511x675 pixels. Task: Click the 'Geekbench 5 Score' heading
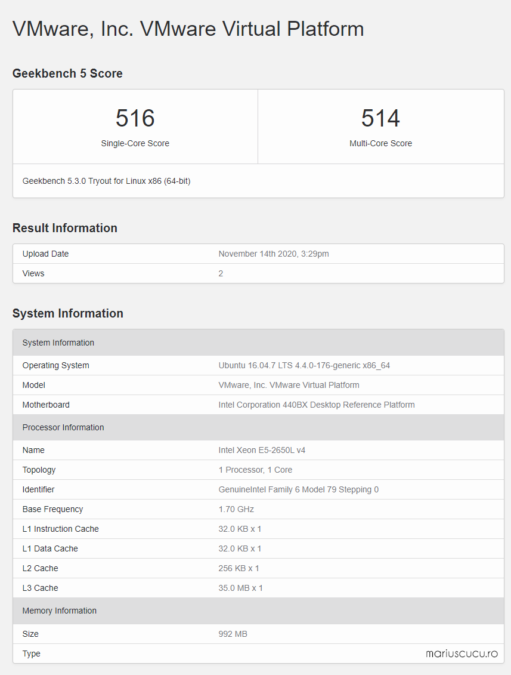pos(67,74)
